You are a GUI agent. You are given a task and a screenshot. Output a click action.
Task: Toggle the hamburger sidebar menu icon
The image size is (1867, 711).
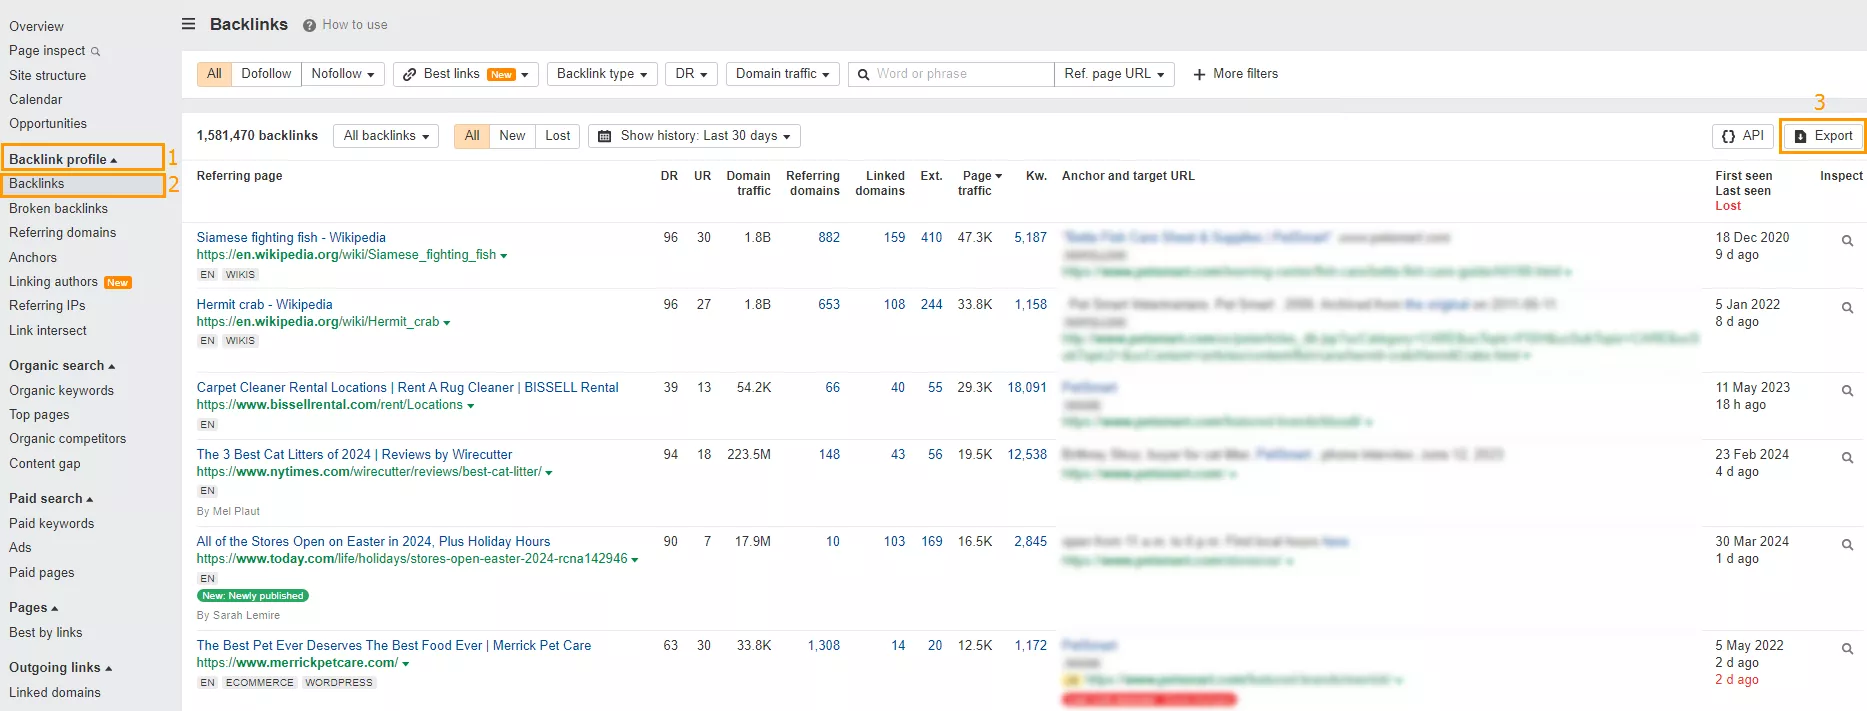point(188,24)
